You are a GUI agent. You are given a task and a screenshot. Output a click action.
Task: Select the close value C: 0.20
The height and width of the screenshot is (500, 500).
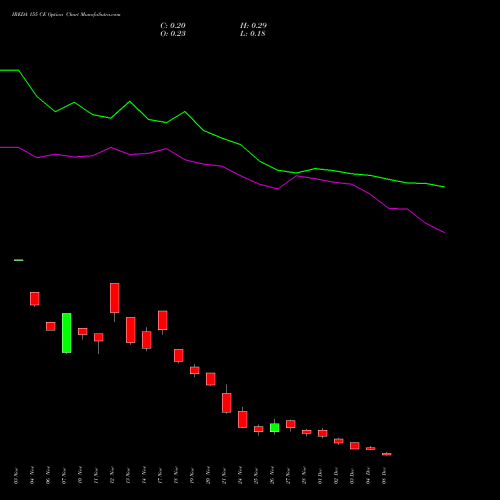coord(173,26)
